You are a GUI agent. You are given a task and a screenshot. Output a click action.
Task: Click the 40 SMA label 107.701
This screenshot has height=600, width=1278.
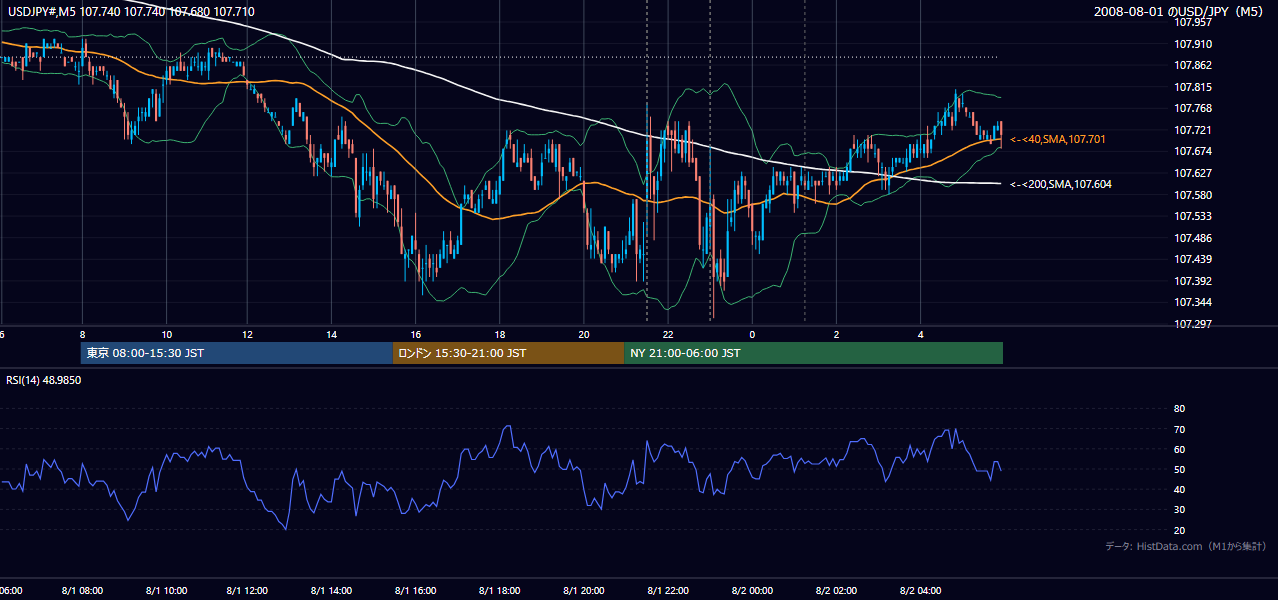pyautogui.click(x=1059, y=139)
